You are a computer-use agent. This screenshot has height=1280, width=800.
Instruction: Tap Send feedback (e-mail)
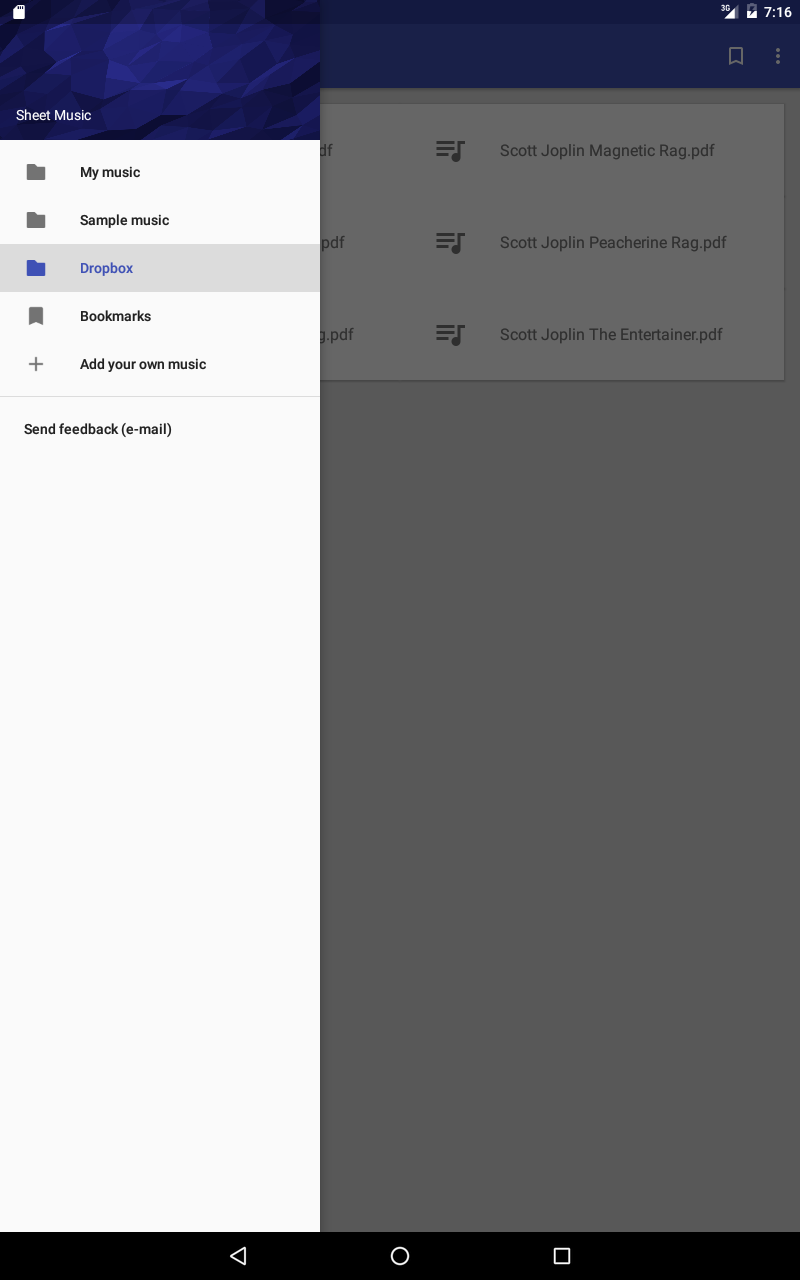98,429
